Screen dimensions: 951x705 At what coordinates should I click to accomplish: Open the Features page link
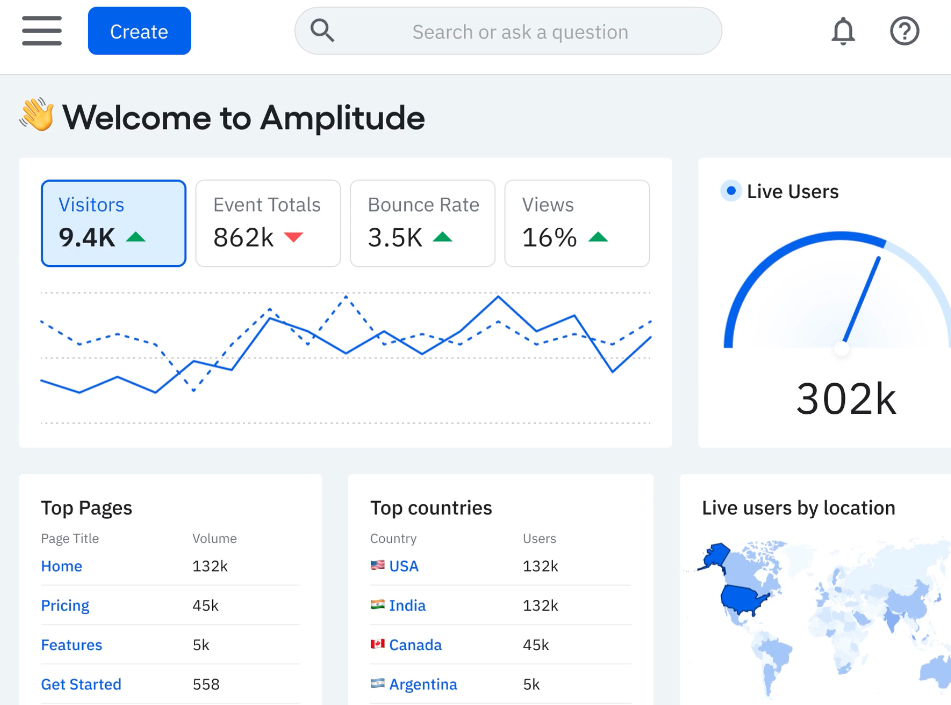point(72,645)
